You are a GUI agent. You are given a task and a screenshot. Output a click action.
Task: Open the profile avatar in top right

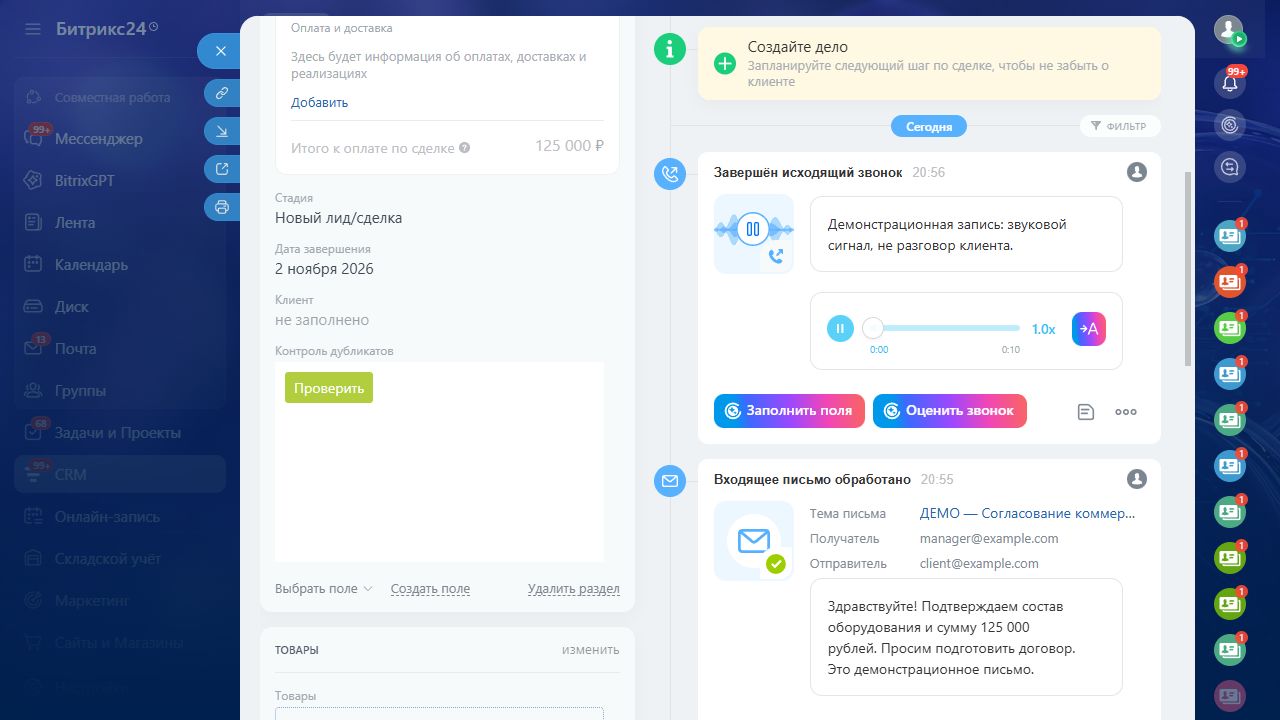pos(1229,29)
